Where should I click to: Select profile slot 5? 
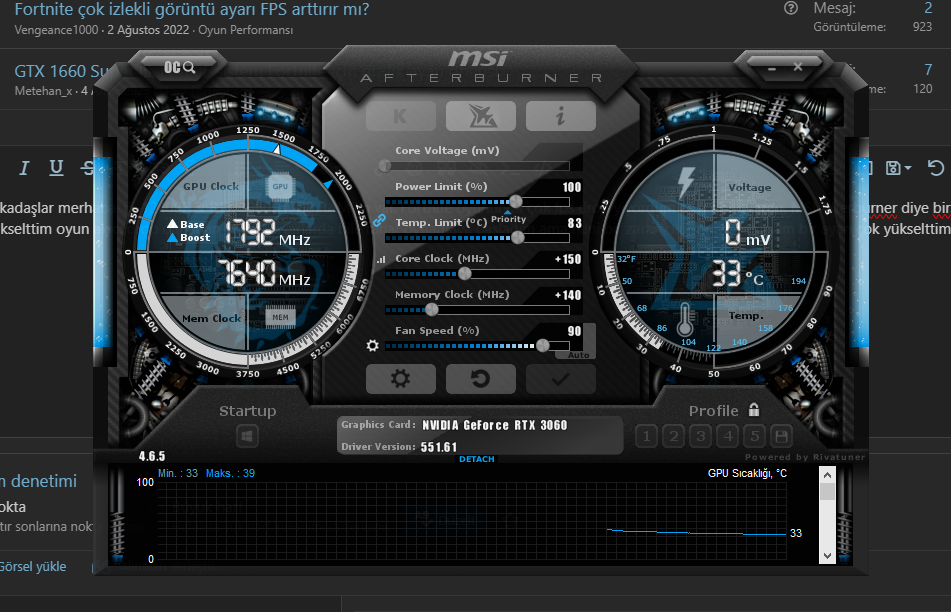pos(755,436)
